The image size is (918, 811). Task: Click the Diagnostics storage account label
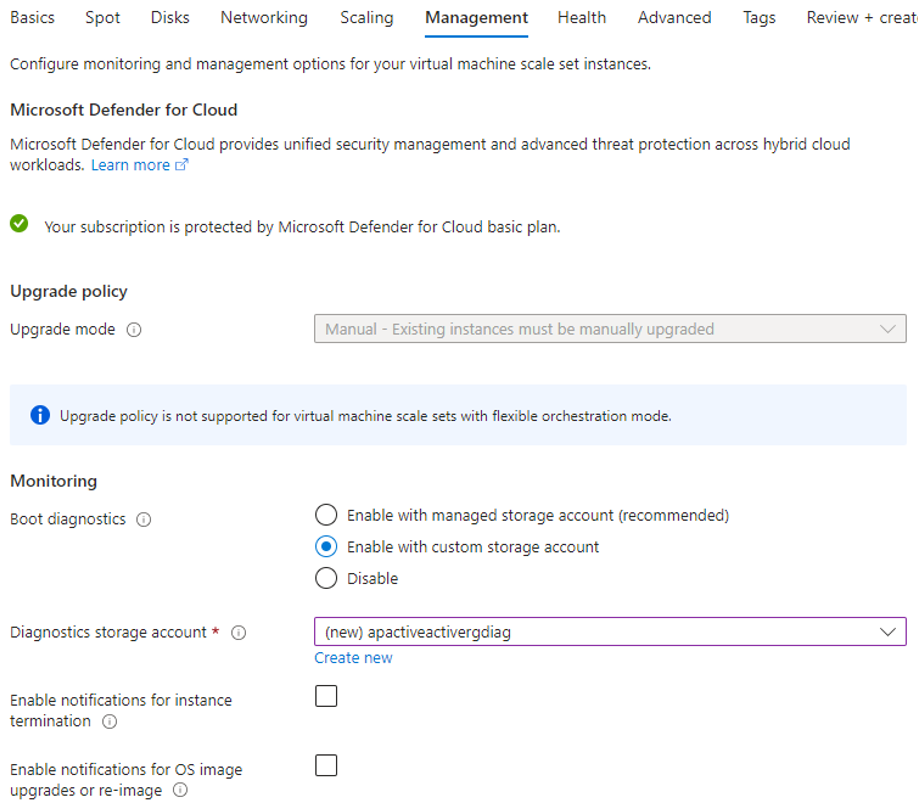(108, 632)
